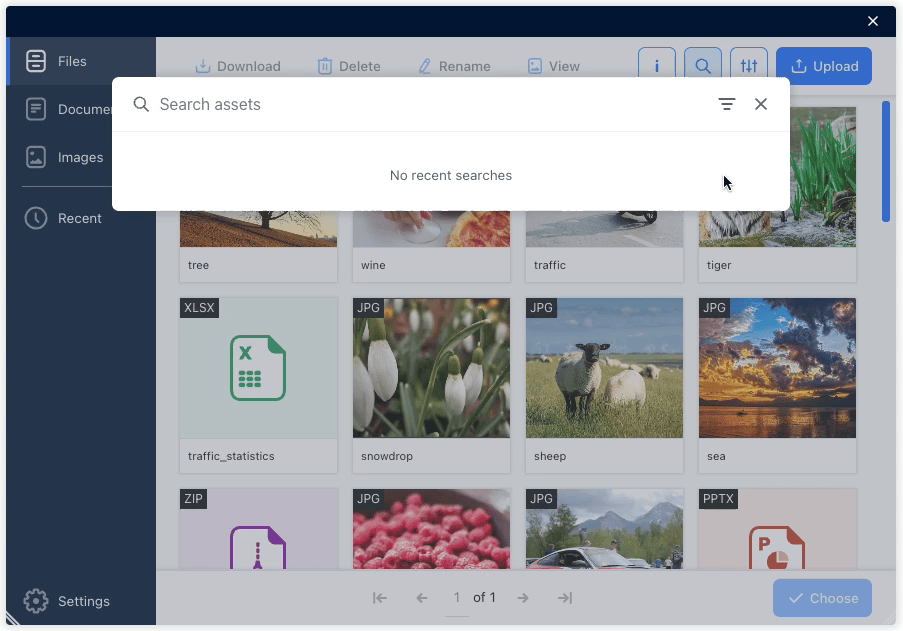Select the car and mountains JPG thumbnail
903x631 pixels.
[604, 529]
